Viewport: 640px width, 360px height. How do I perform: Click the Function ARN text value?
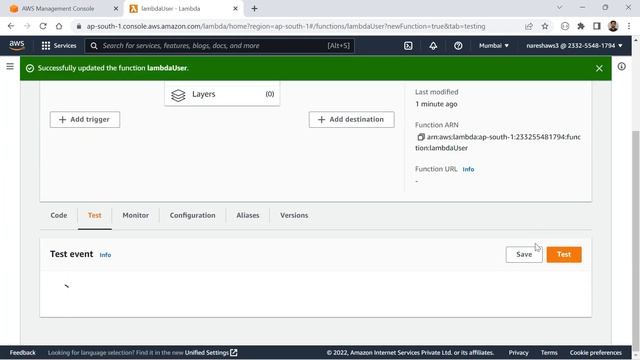(498, 142)
